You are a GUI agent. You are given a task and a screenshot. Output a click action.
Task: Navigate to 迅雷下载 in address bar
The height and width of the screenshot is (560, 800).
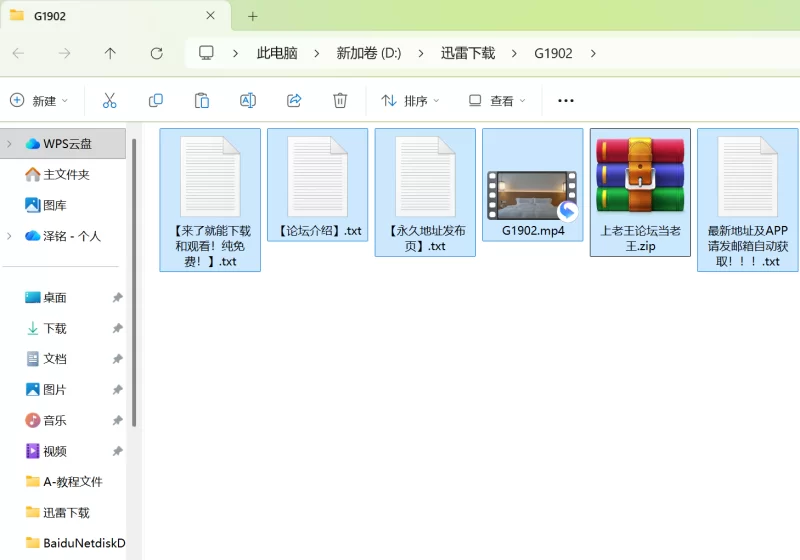coord(468,53)
